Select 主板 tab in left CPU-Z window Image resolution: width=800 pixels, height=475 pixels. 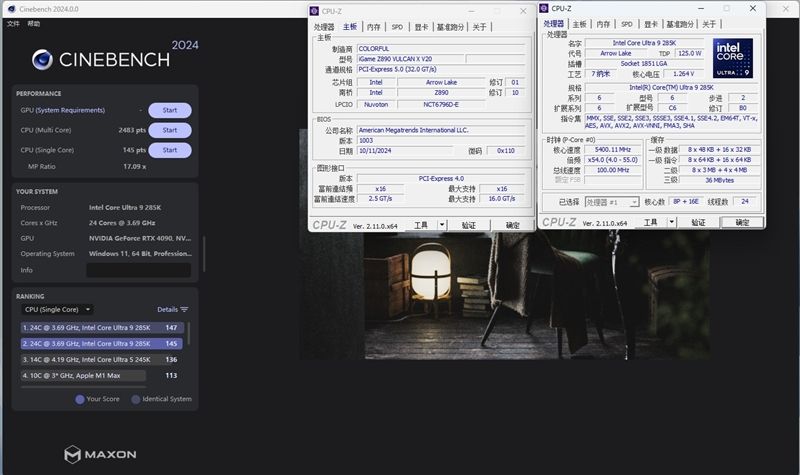coord(350,27)
